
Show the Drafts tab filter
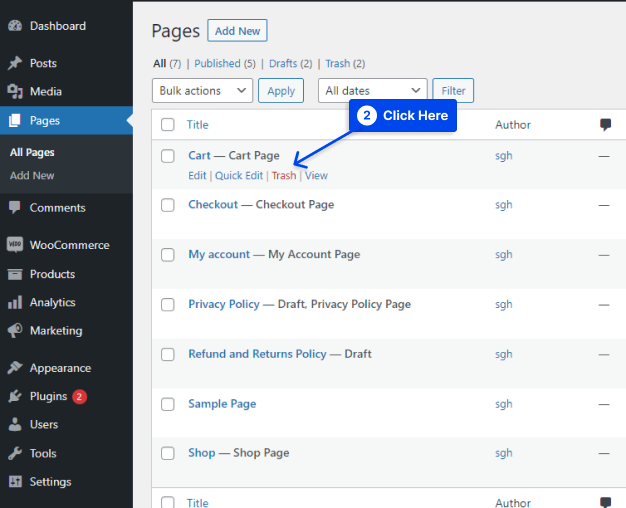[285, 64]
